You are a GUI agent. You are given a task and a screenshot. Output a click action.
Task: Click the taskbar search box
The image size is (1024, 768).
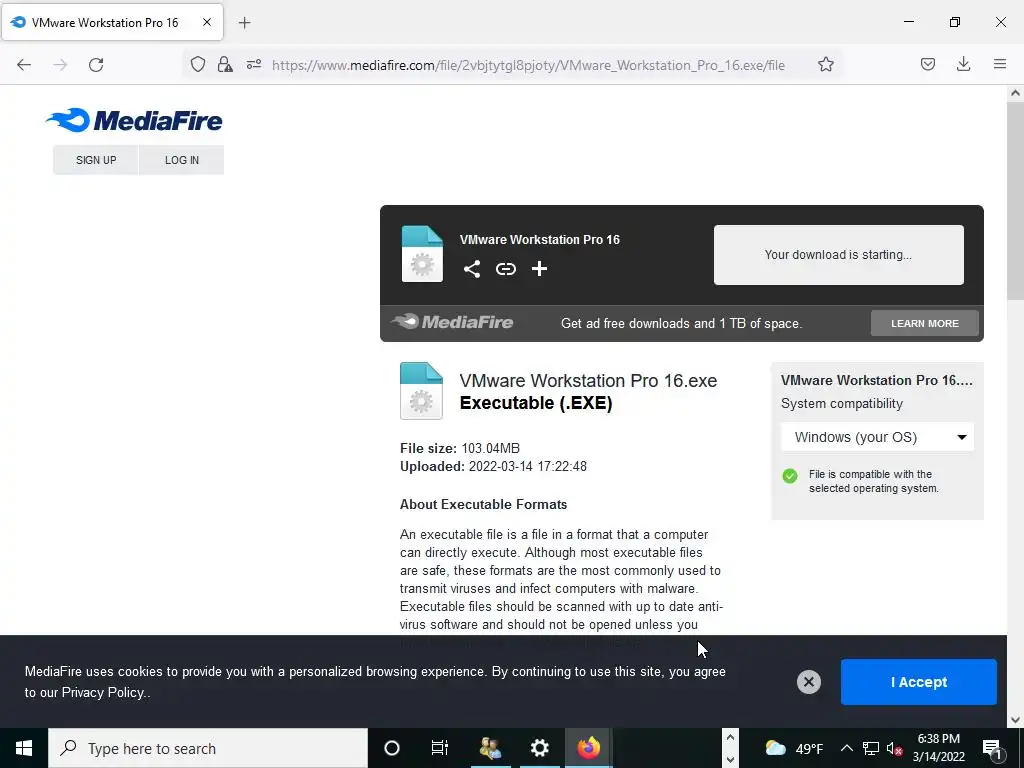tap(208, 748)
